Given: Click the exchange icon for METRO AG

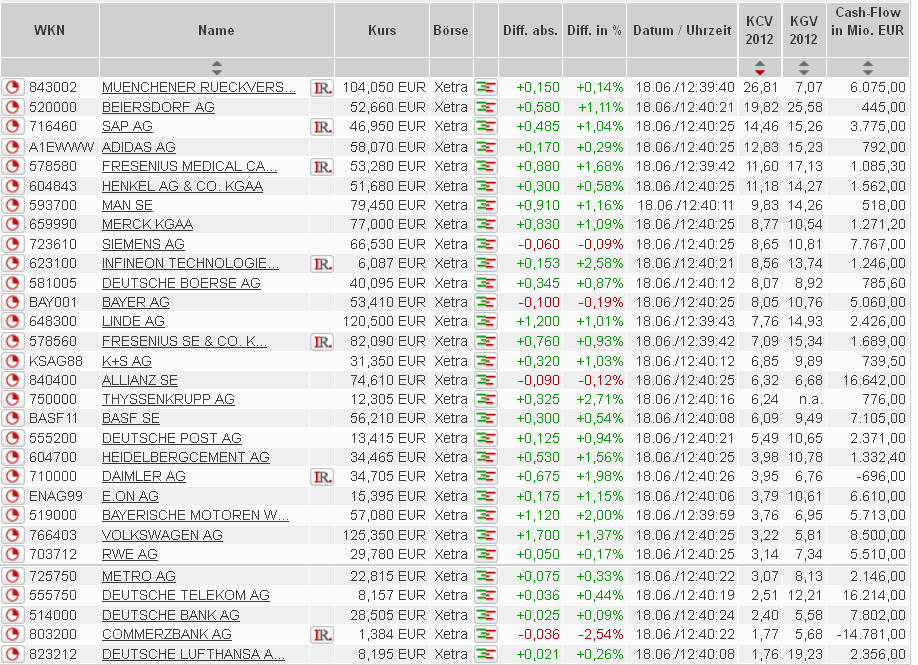Looking at the screenshot, I should (486, 576).
